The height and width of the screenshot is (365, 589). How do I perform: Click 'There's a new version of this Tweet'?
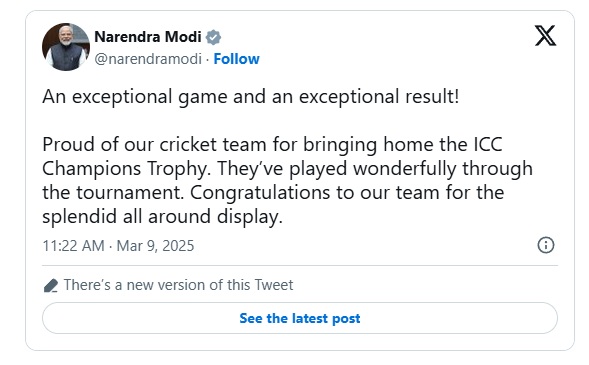[x=178, y=285]
